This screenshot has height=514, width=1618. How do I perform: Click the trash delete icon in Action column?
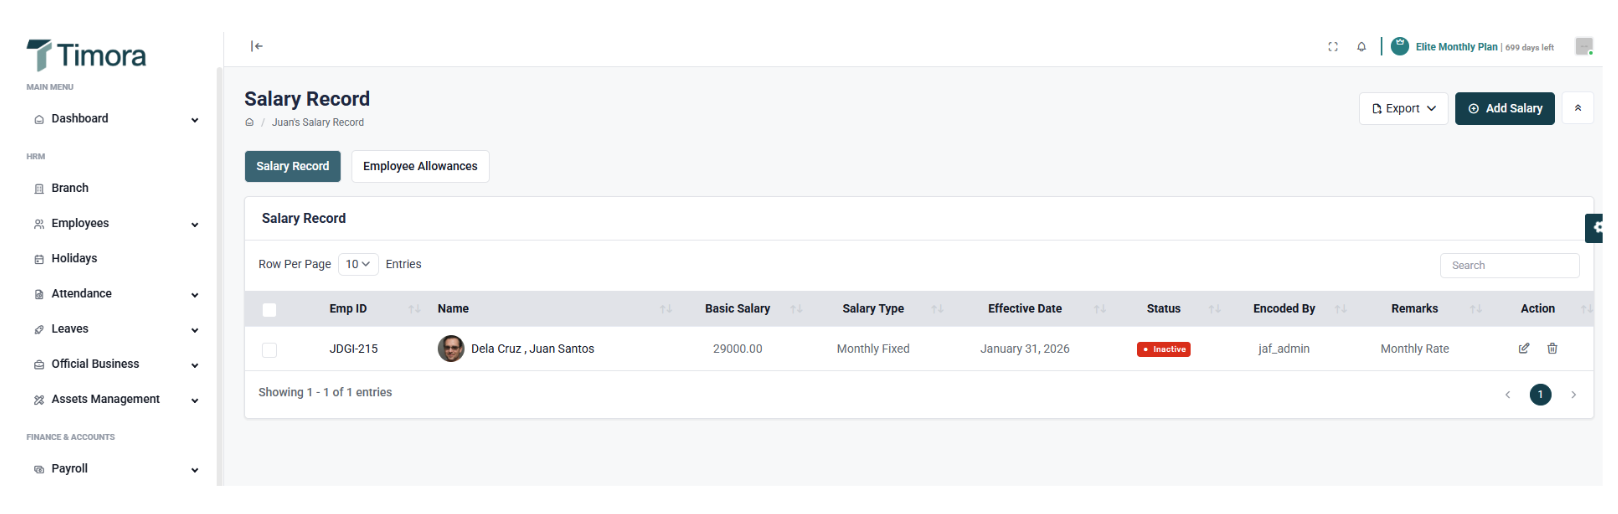coord(1552,349)
